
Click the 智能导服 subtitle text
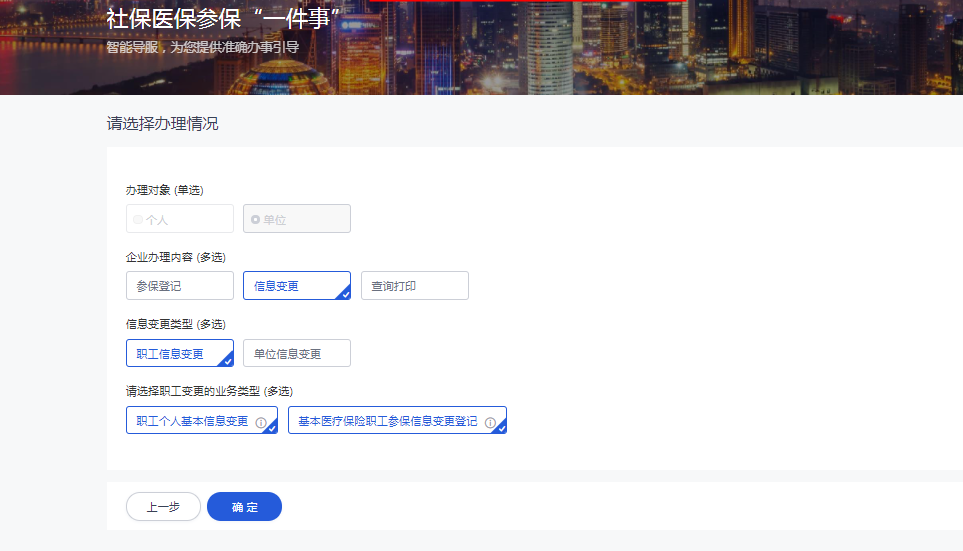click(202, 47)
